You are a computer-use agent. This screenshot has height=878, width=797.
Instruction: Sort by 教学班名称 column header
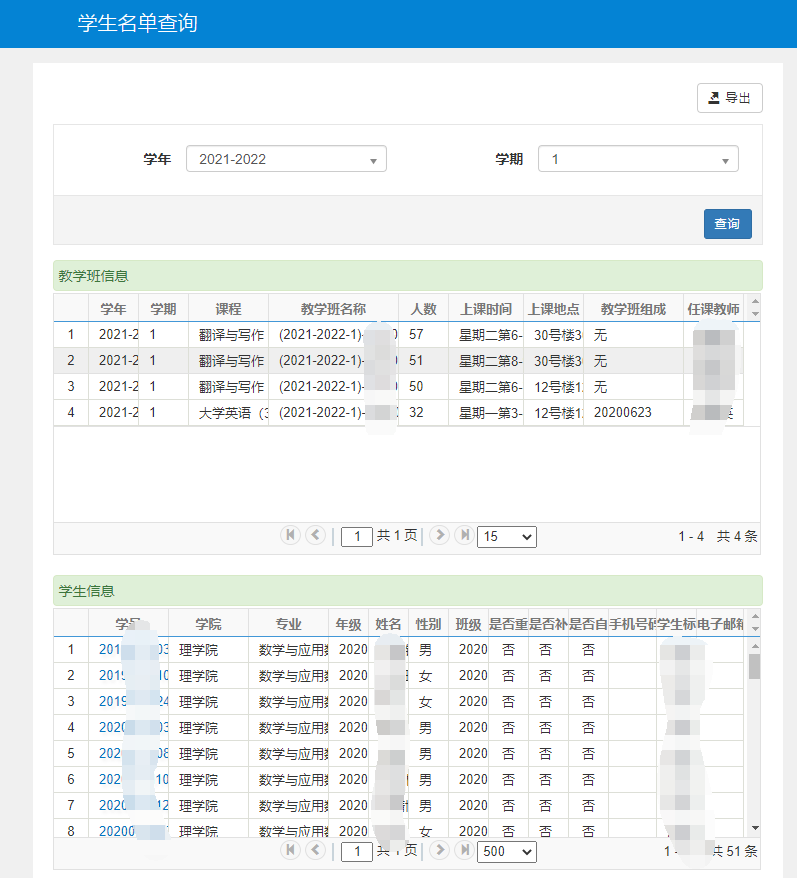point(333,309)
